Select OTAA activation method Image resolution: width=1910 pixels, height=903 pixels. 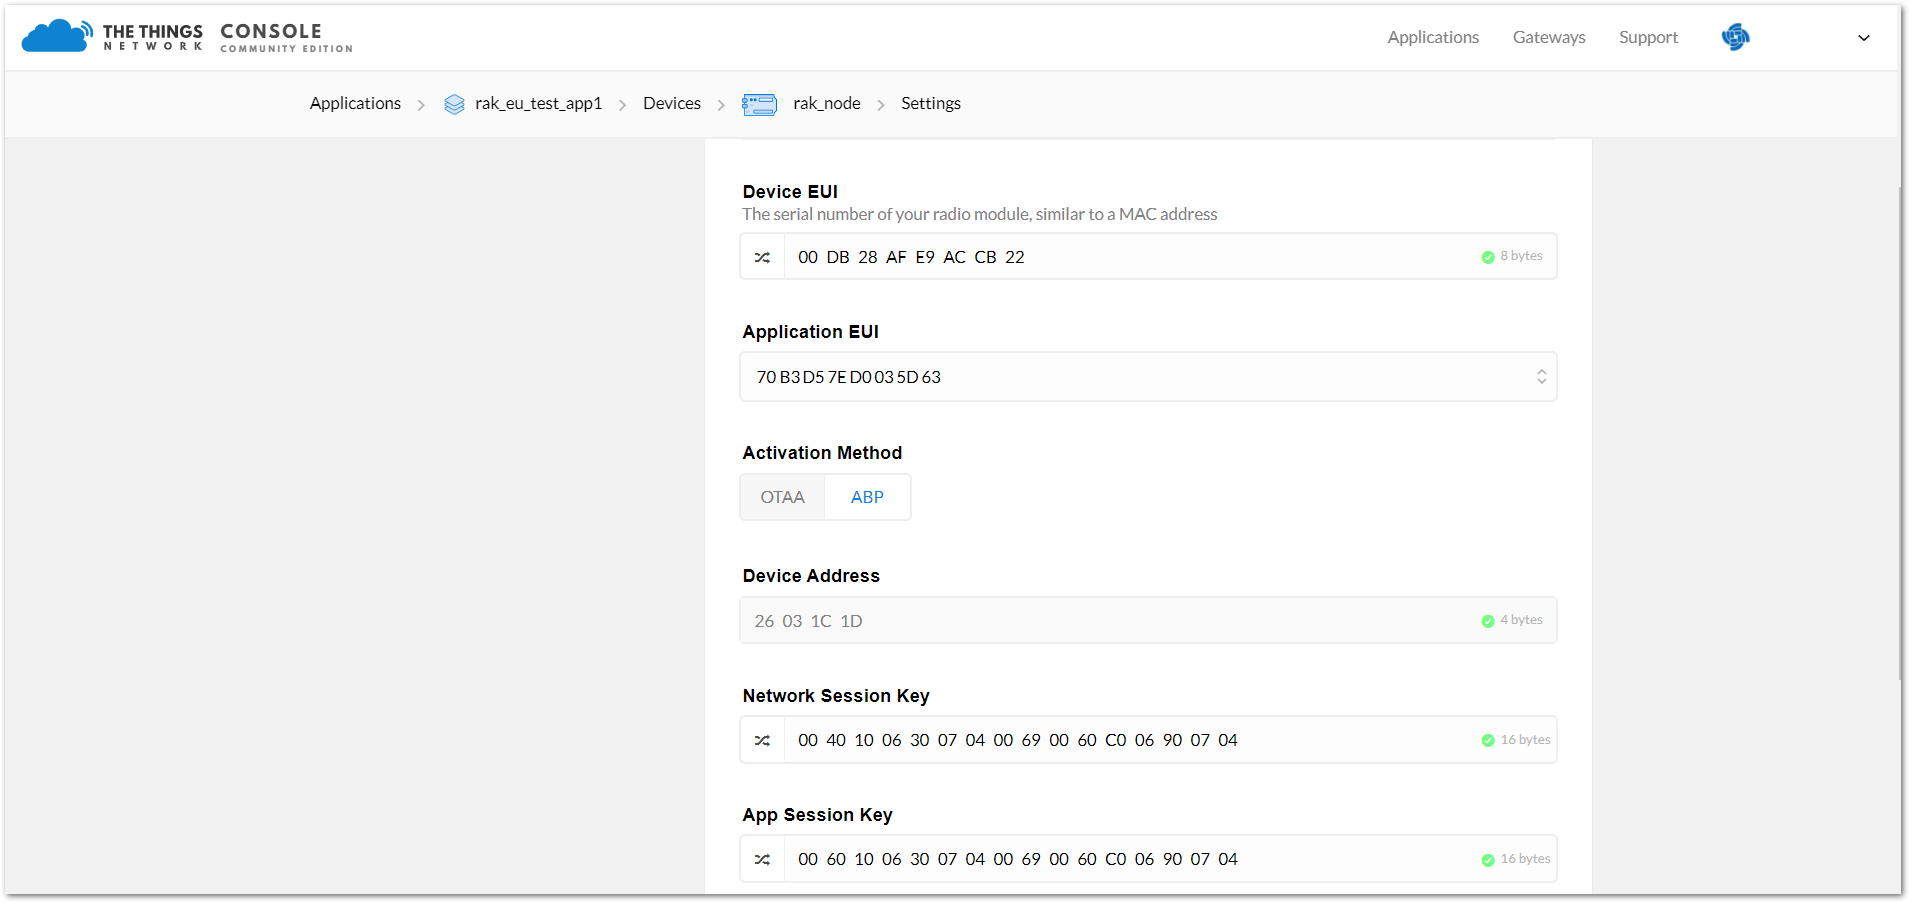pyautogui.click(x=782, y=497)
